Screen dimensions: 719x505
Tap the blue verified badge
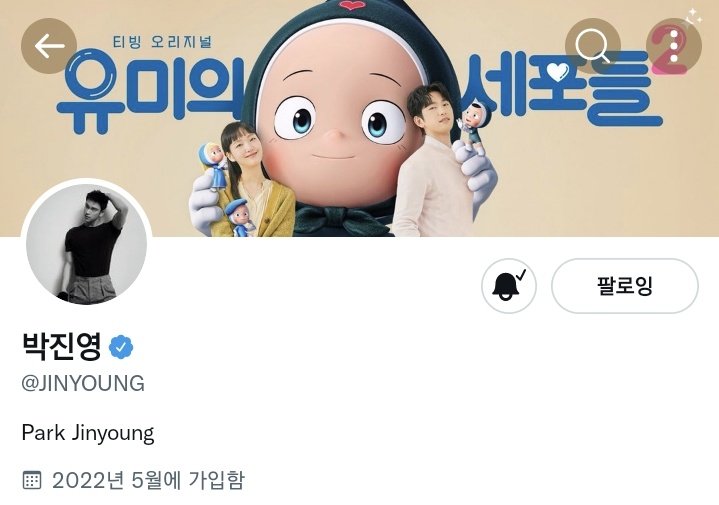click(121, 347)
